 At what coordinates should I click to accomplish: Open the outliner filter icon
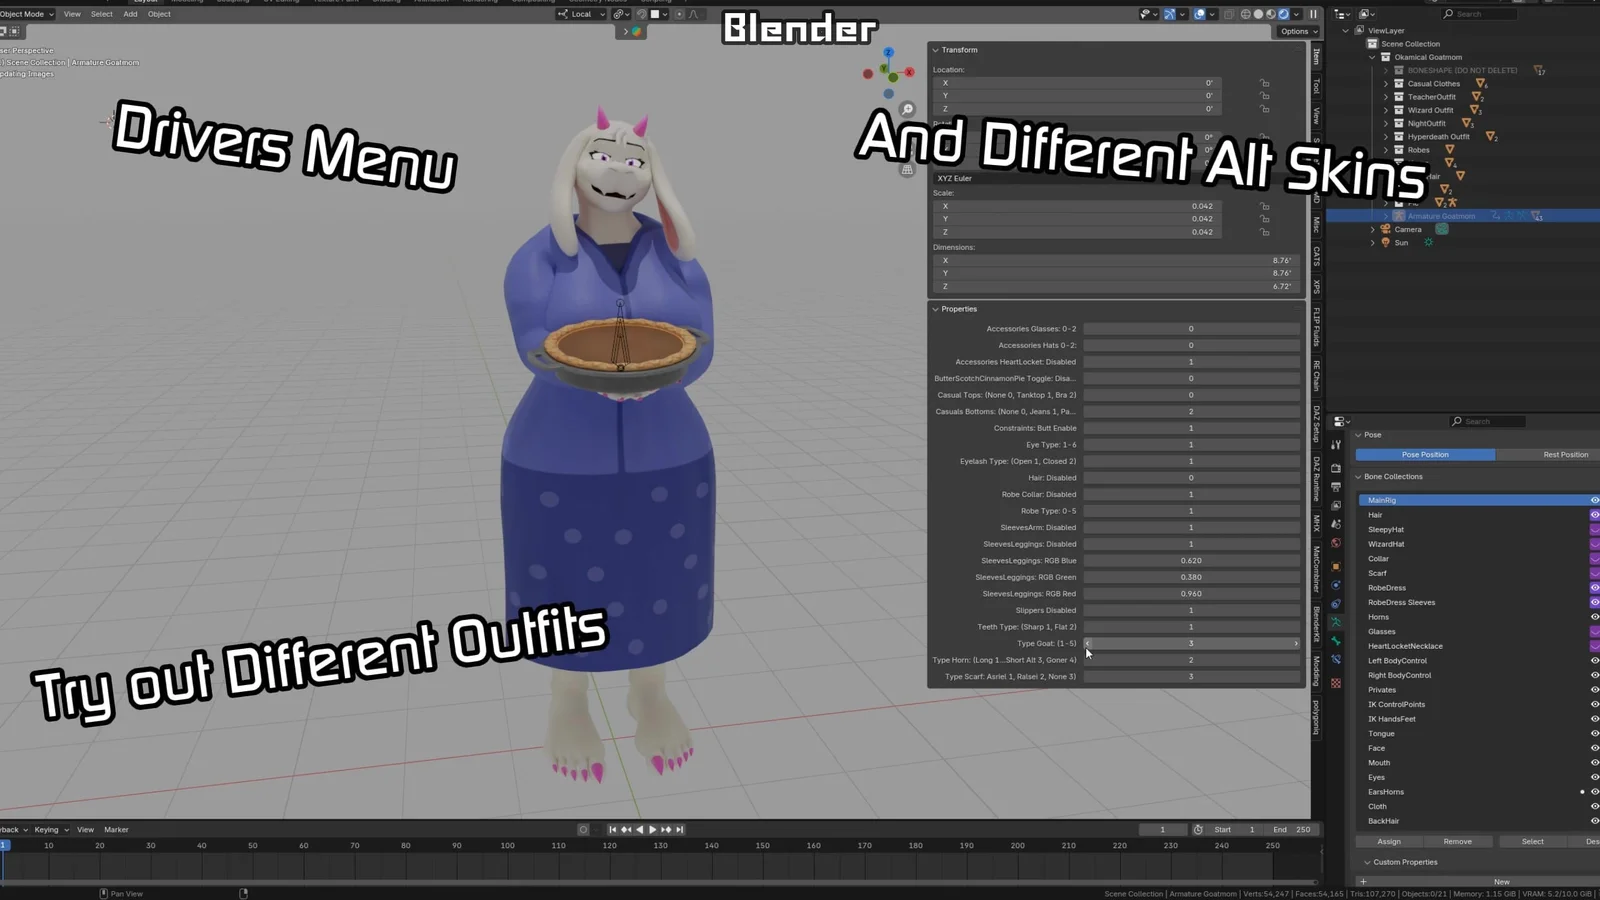click(x=1365, y=14)
